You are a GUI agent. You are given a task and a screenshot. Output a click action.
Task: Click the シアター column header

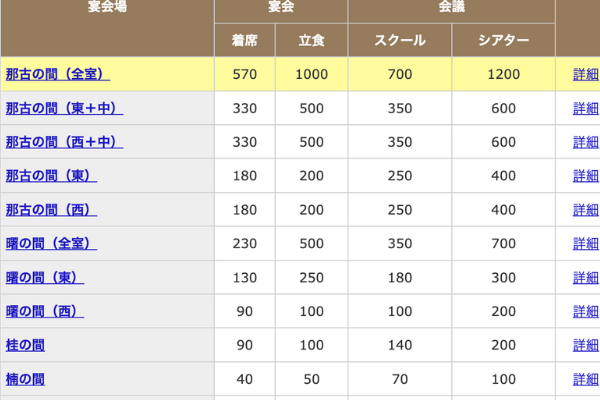tap(504, 40)
